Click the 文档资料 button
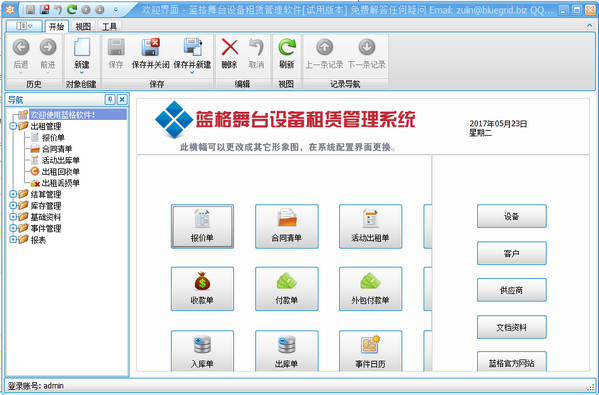The width and height of the screenshot is (599, 395). point(512,327)
